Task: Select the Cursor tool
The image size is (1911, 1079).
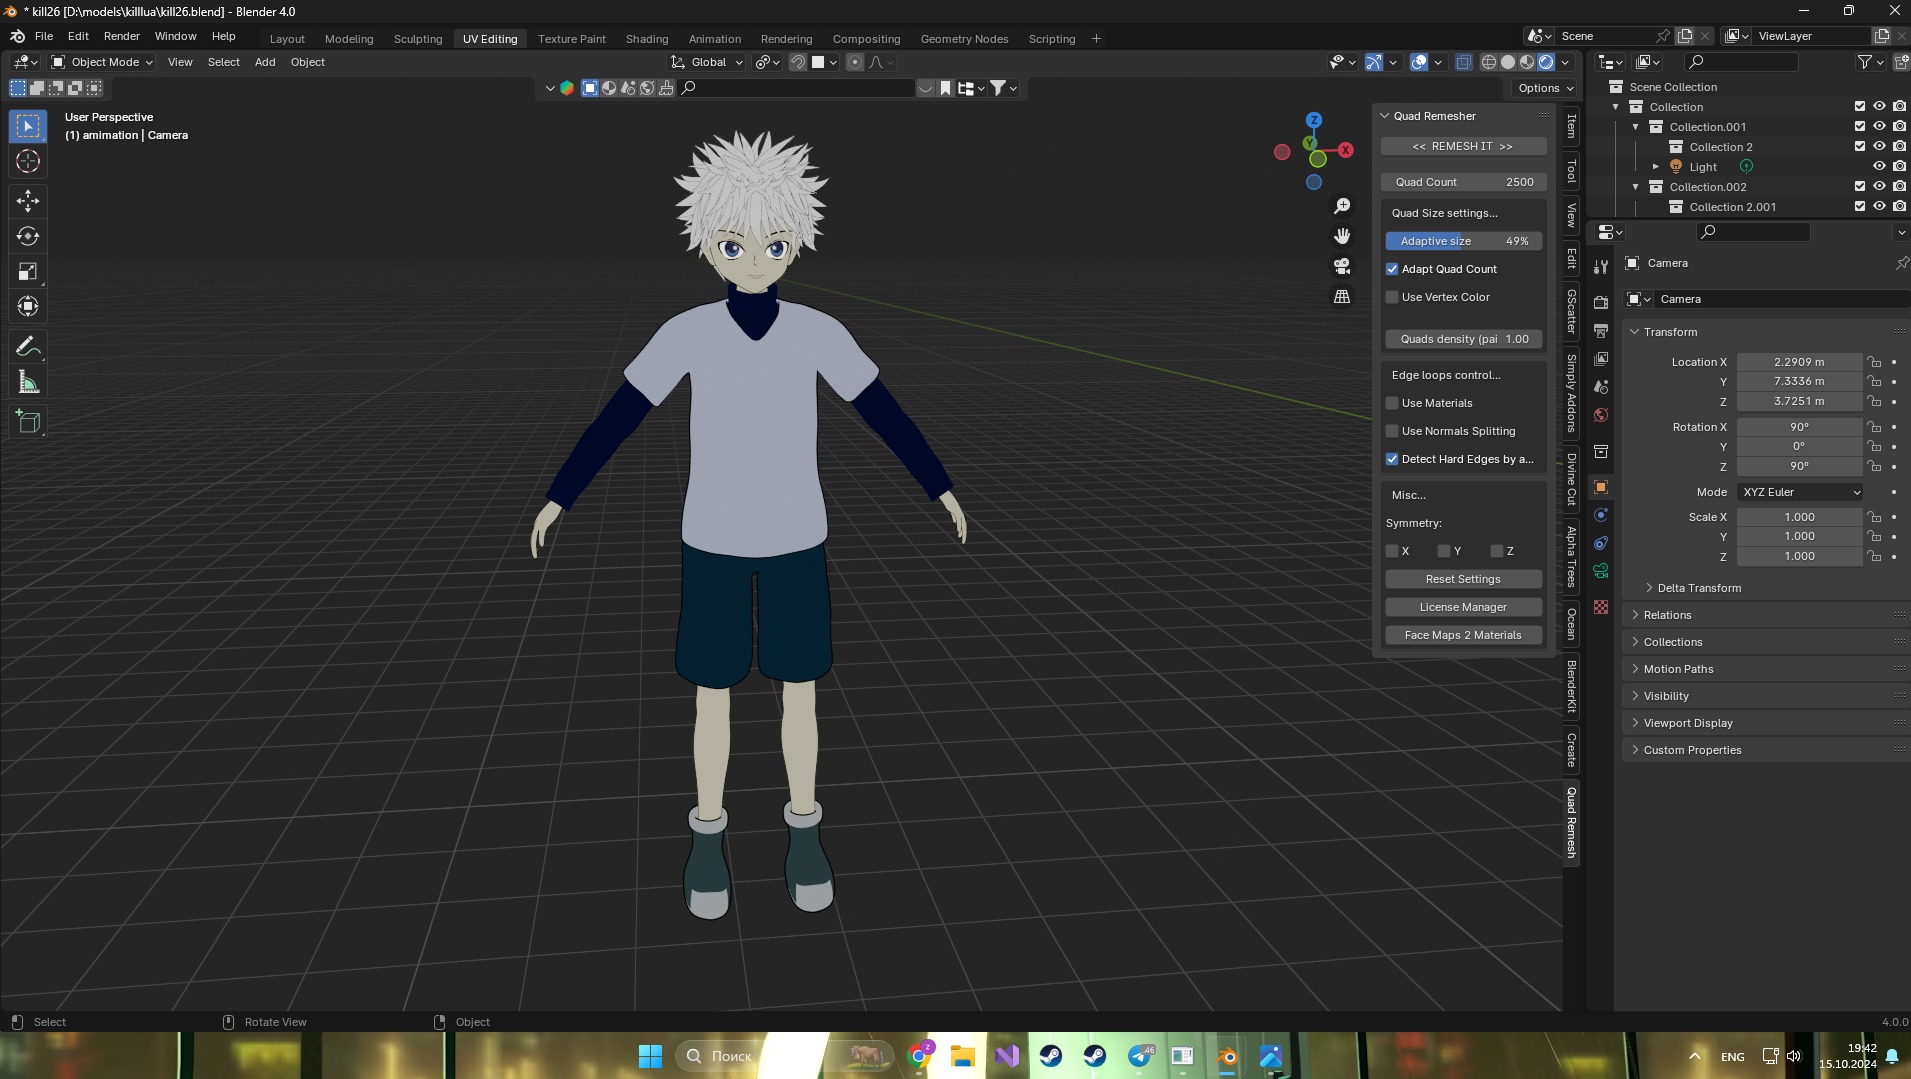Action: pos(28,161)
